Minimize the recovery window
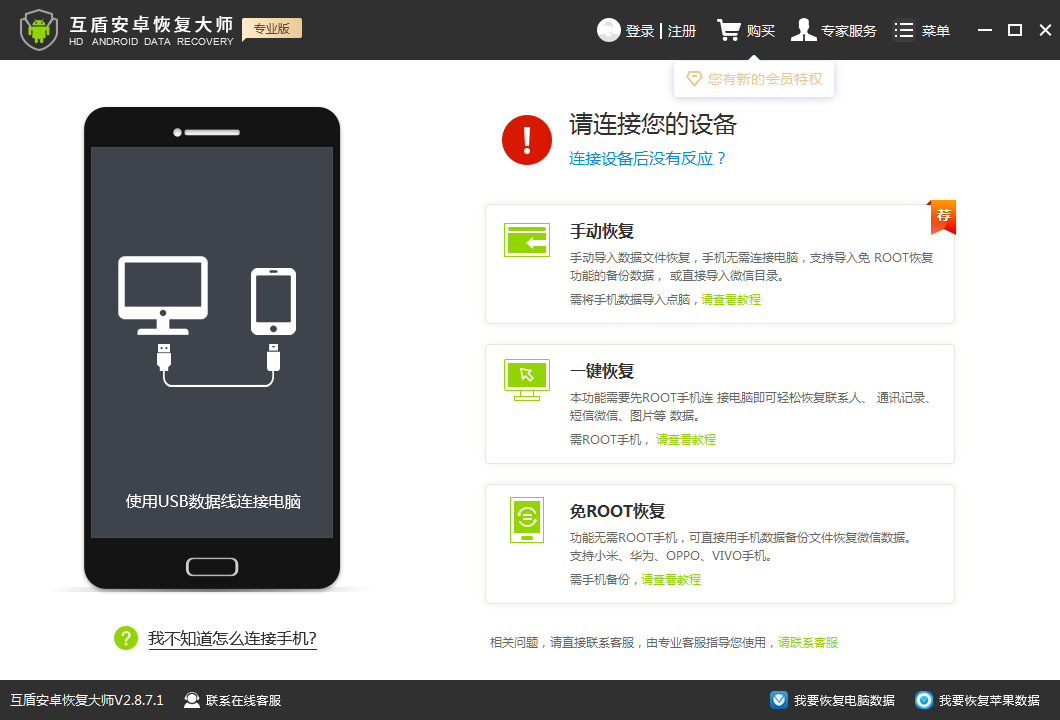Screen dimensions: 1060x720 [x=985, y=30]
